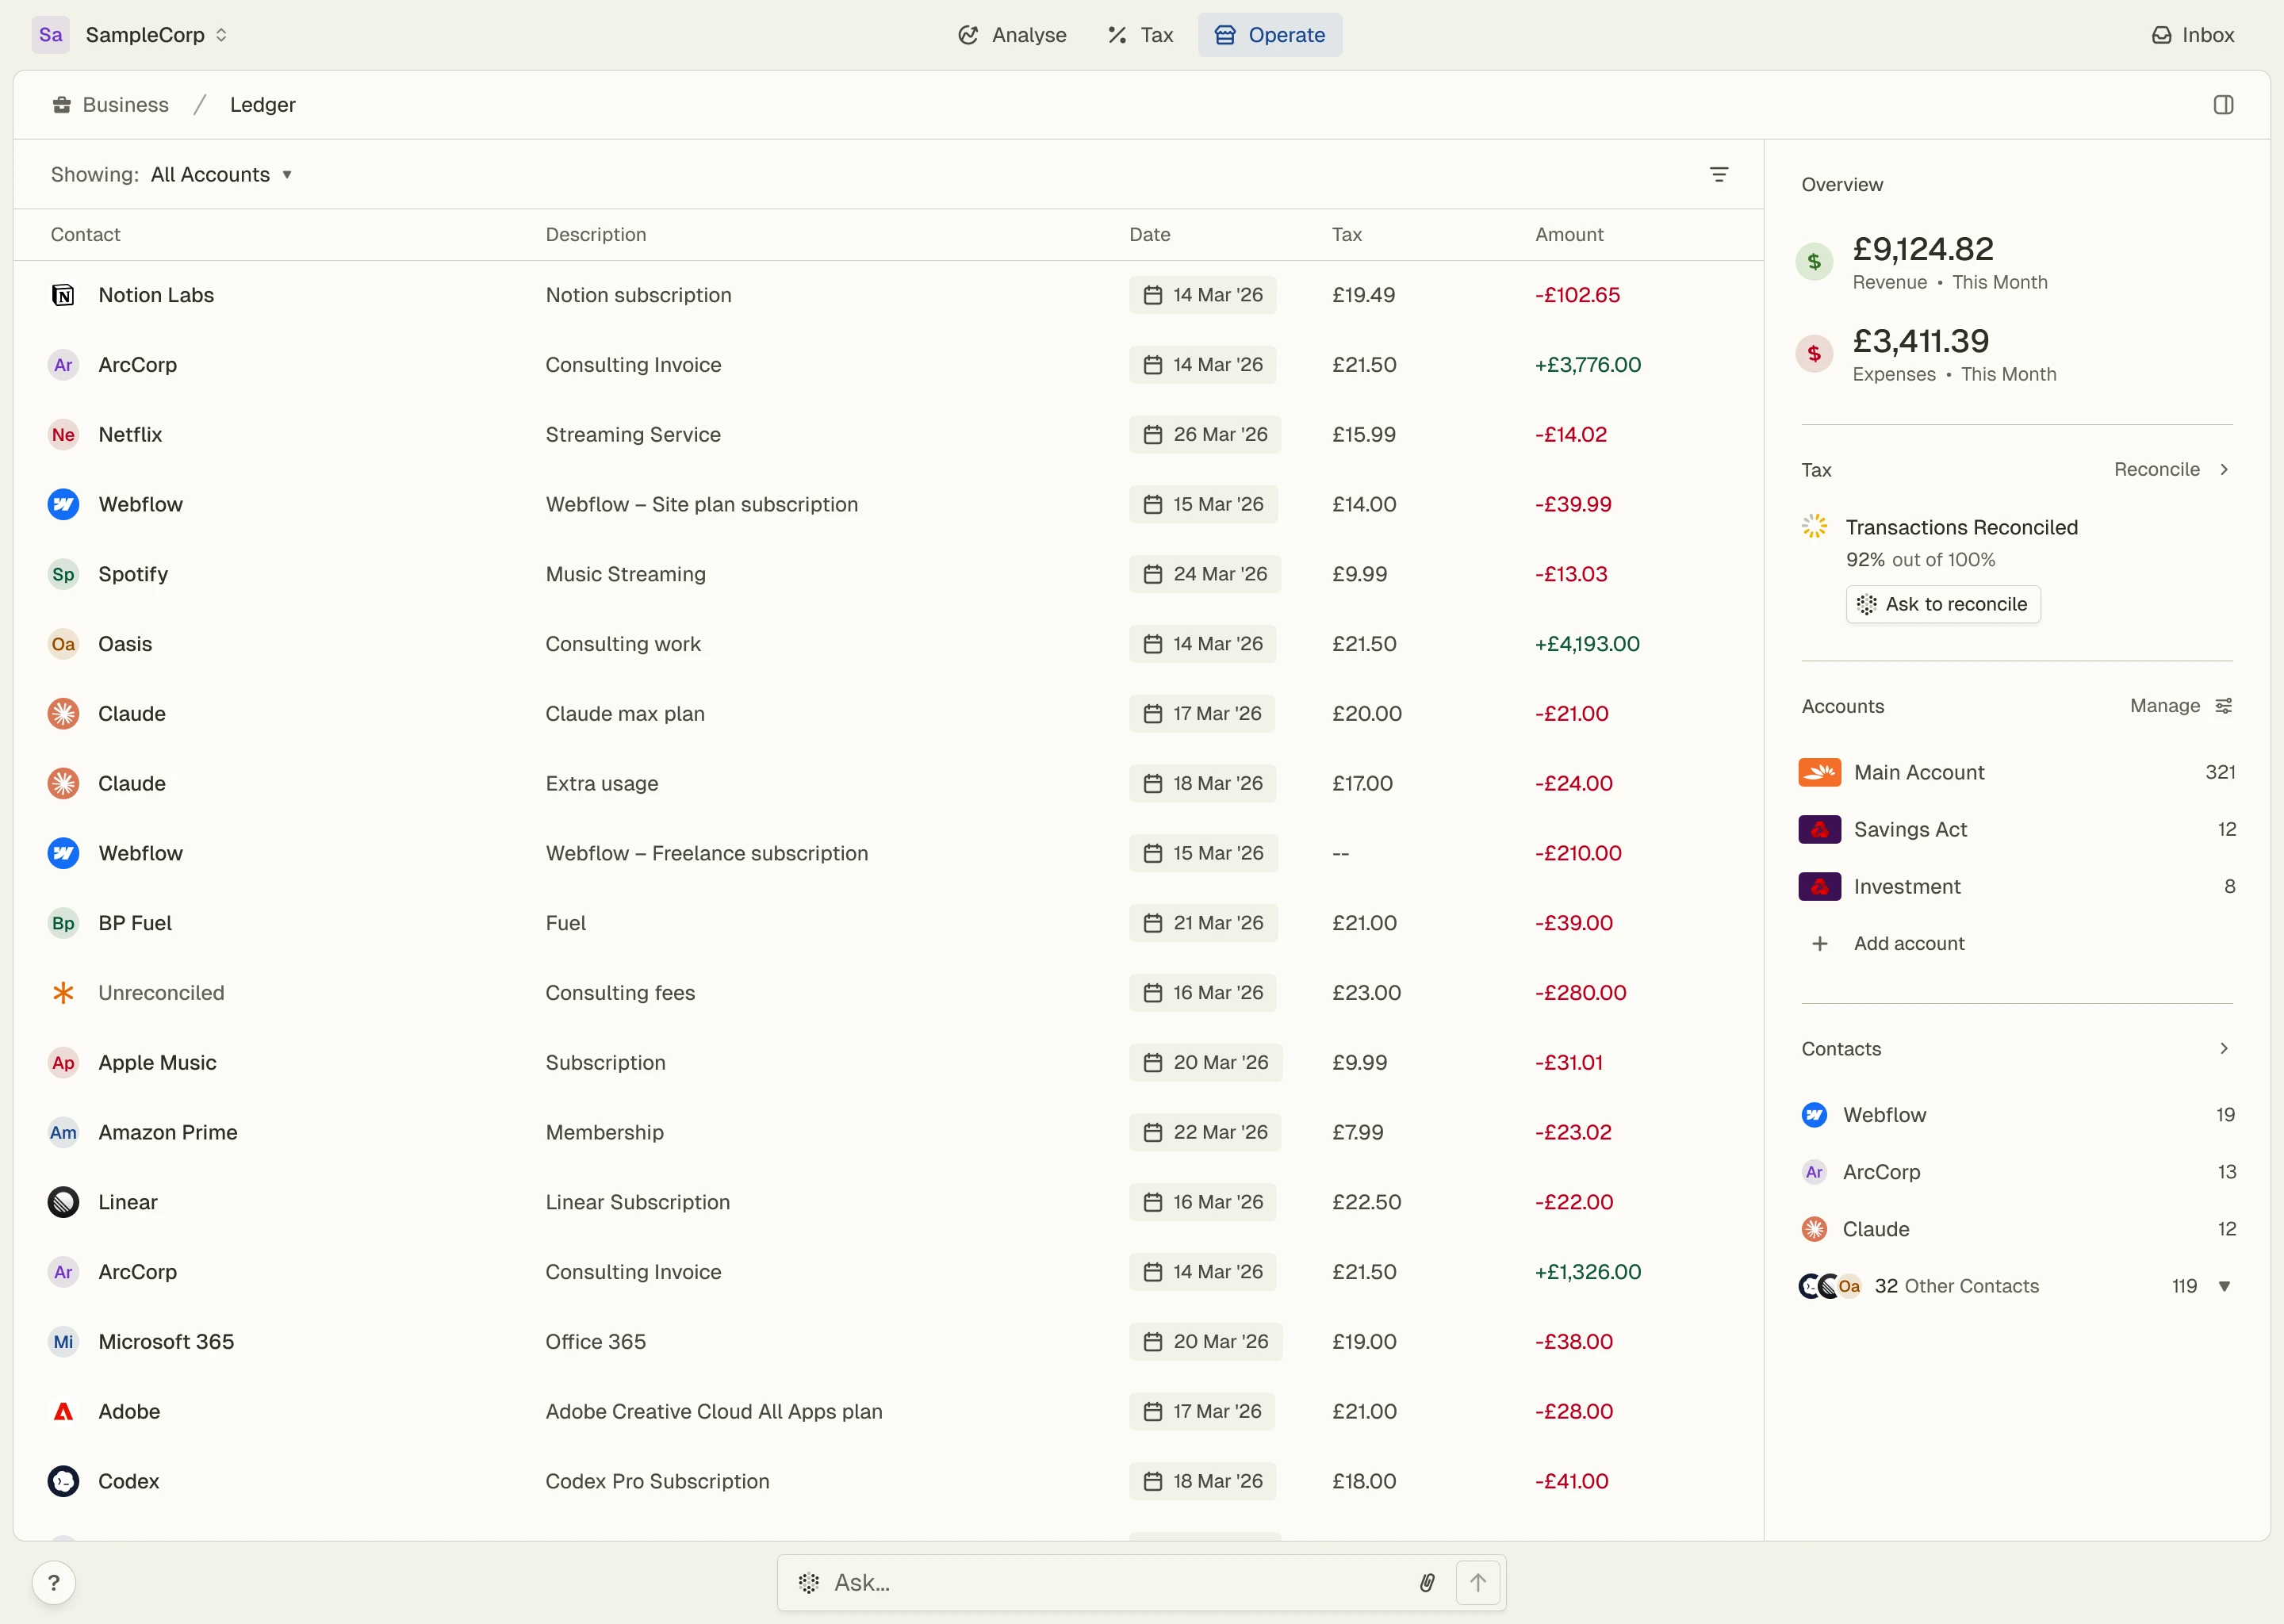Click Ask to reconcile button
The image size is (2284, 1624).
click(x=1942, y=604)
